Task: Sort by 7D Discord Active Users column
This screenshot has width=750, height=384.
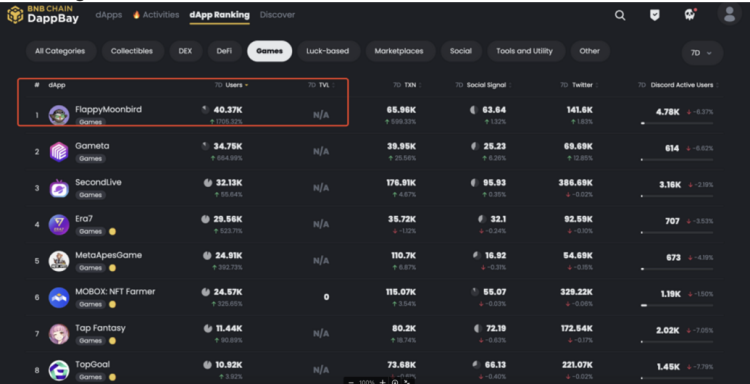Action: pyautogui.click(x=678, y=85)
